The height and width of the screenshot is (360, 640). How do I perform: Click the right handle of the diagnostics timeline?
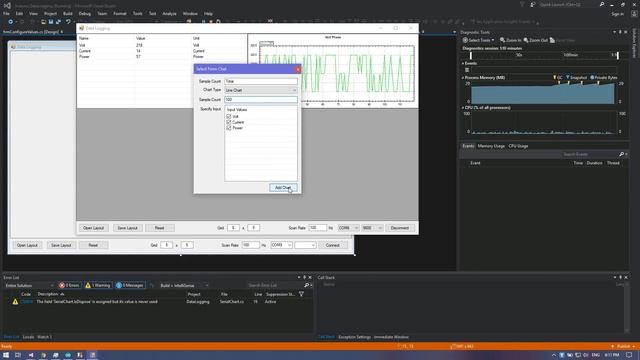pos(618,55)
